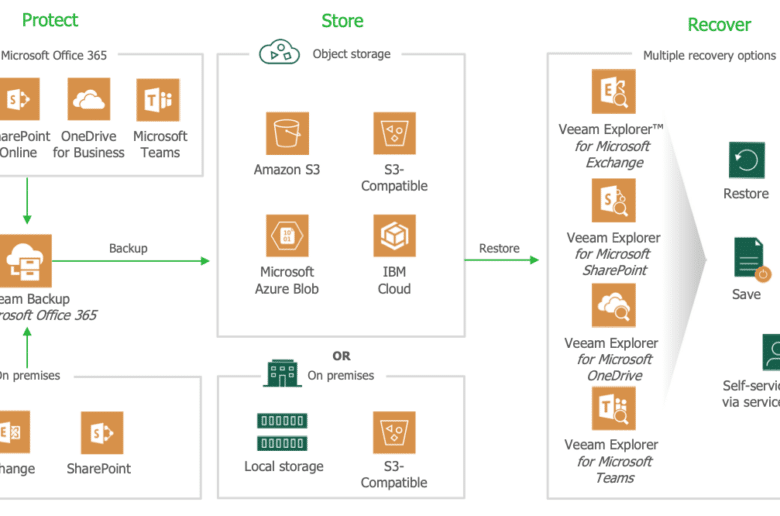The height and width of the screenshot is (516, 780).
Task: Click the Microsoft Office 365 group label
Action: (54, 55)
